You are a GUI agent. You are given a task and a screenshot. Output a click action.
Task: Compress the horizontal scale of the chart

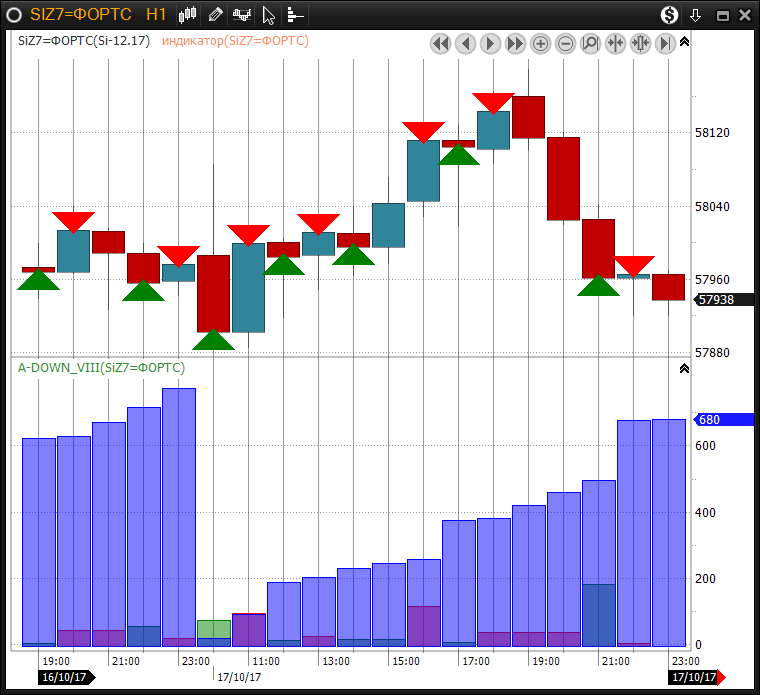tap(615, 43)
